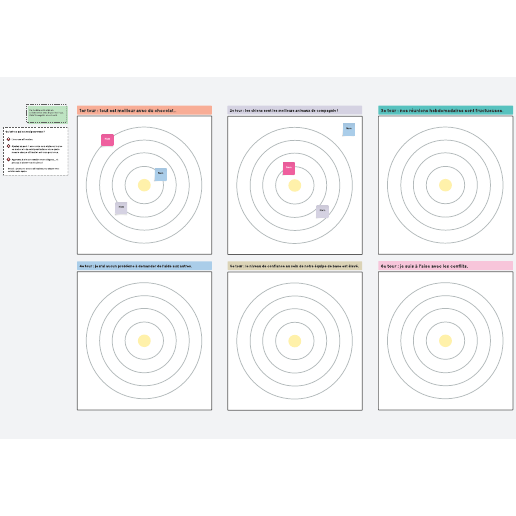
Task: Select the orange '1er tour' chocolat header
Action: (x=144, y=110)
